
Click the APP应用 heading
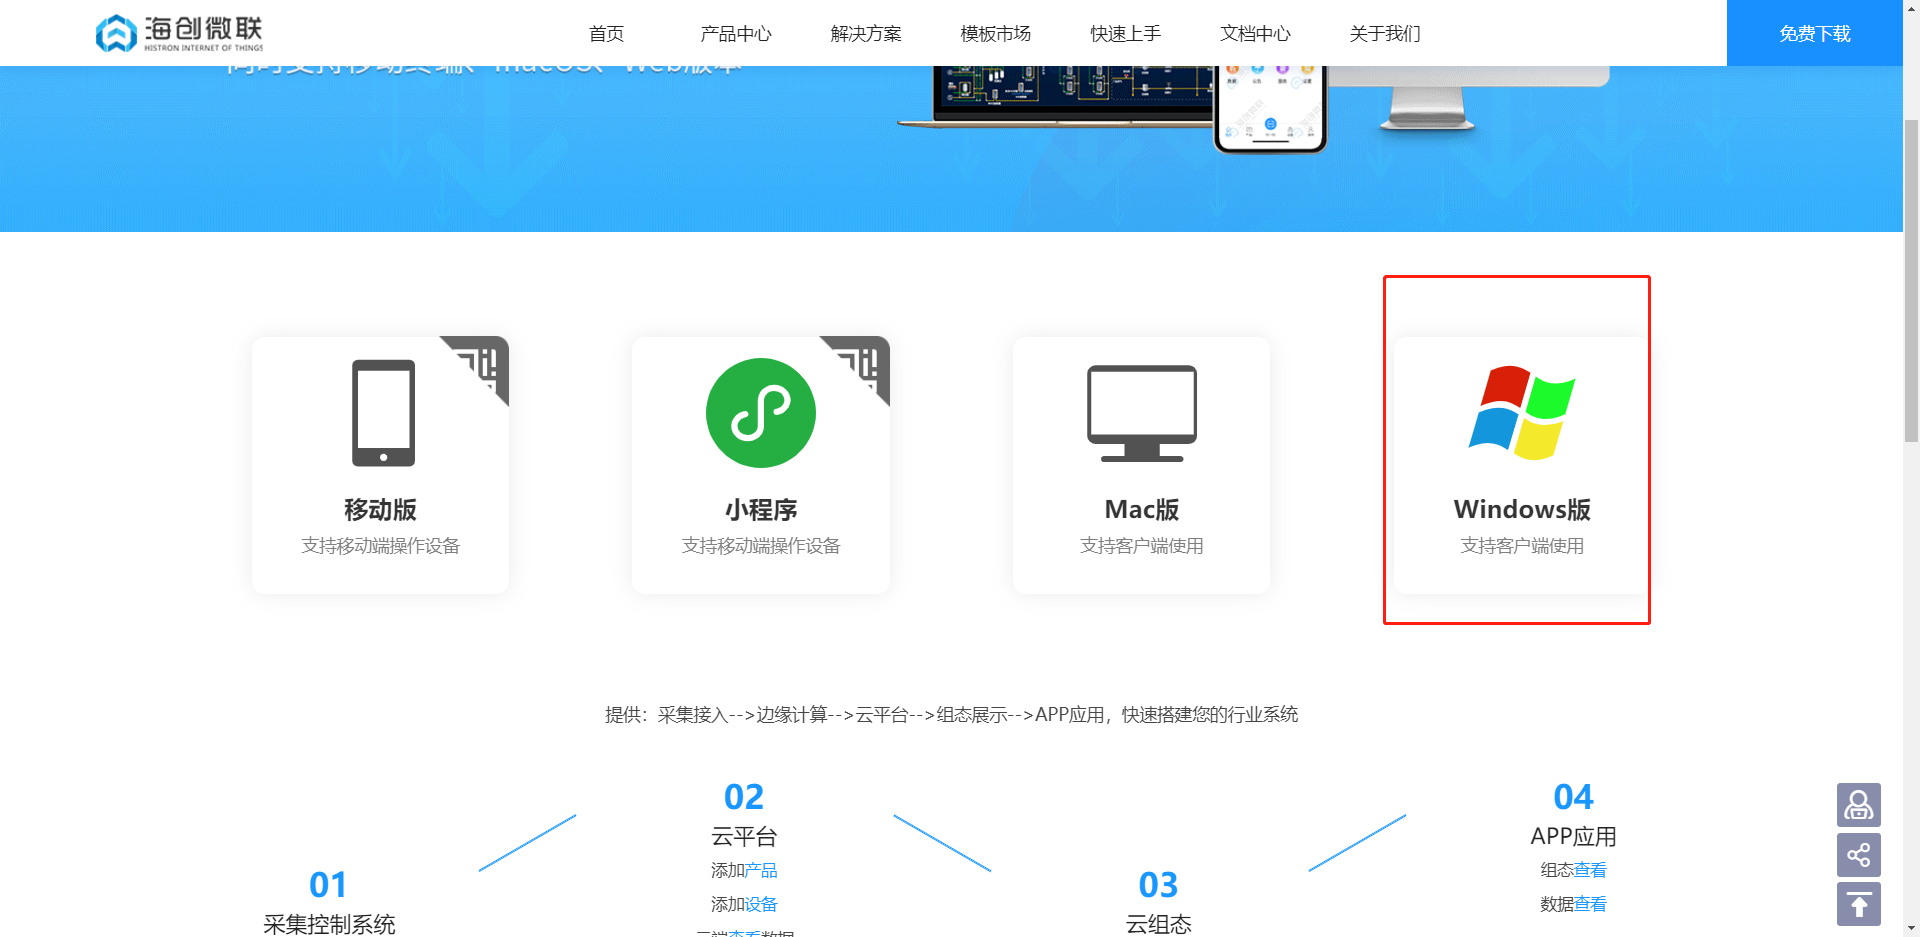[1573, 837]
